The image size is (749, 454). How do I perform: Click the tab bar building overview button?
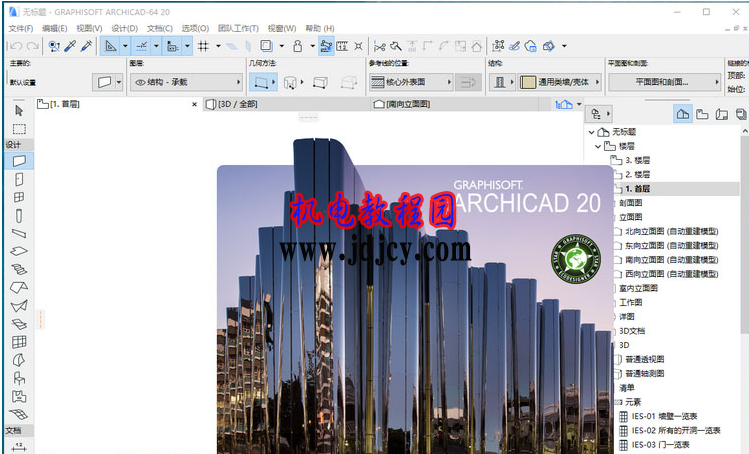pyautogui.click(x=564, y=104)
